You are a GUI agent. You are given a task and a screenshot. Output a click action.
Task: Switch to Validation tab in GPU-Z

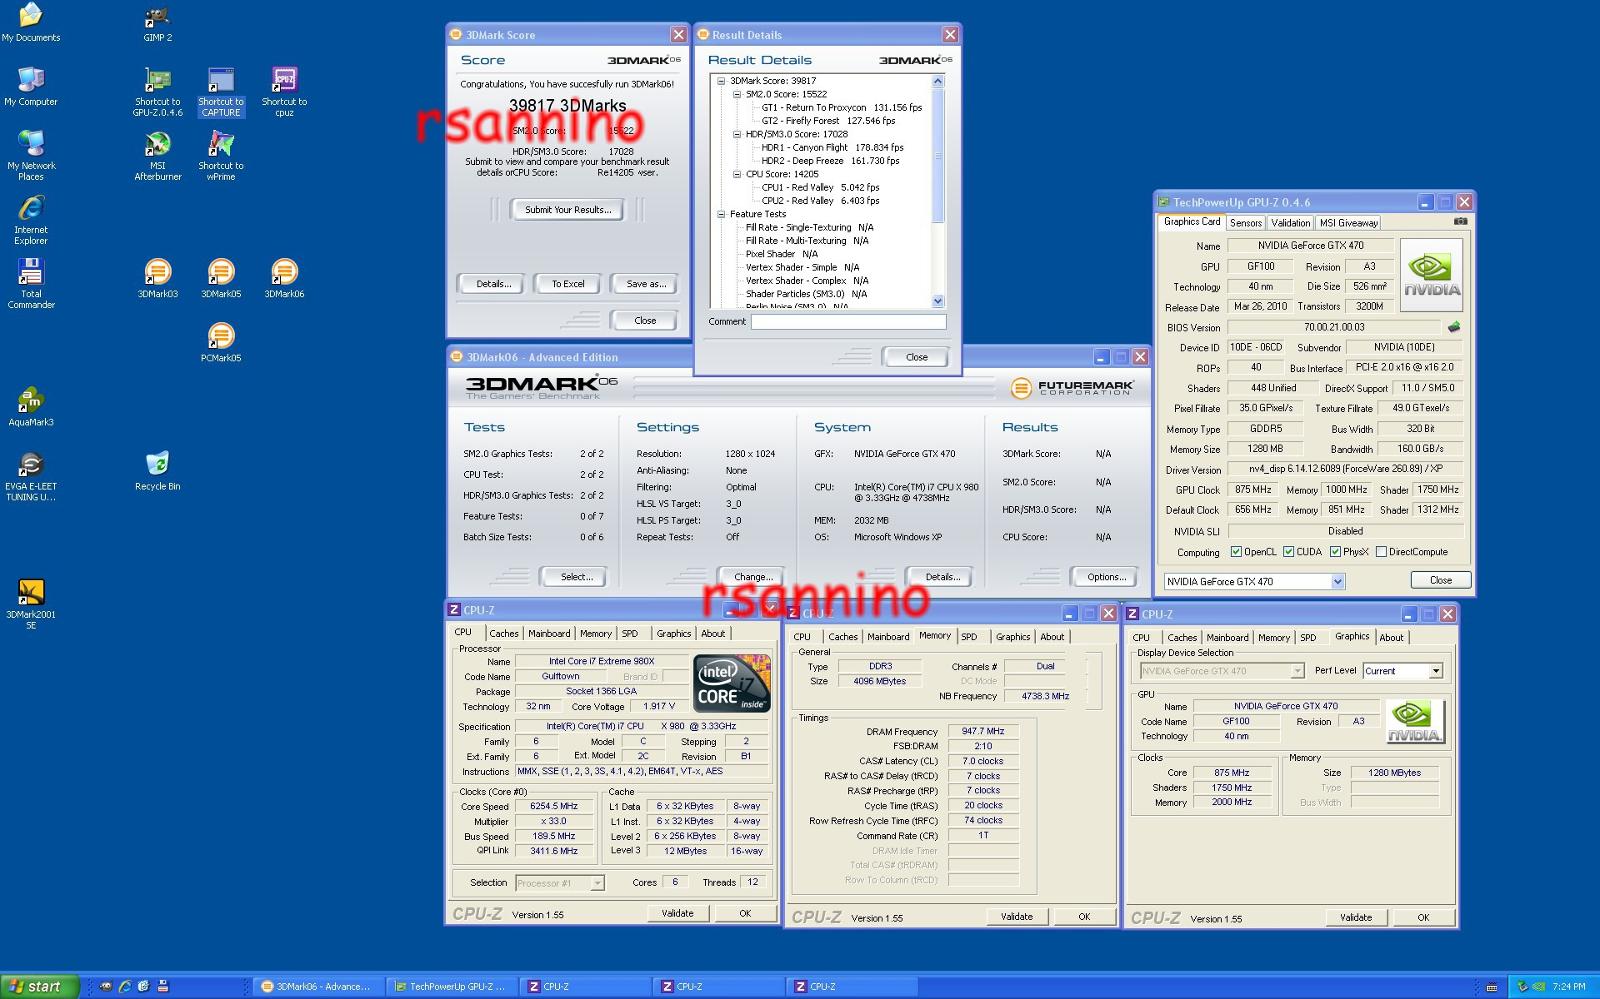pos(1290,223)
